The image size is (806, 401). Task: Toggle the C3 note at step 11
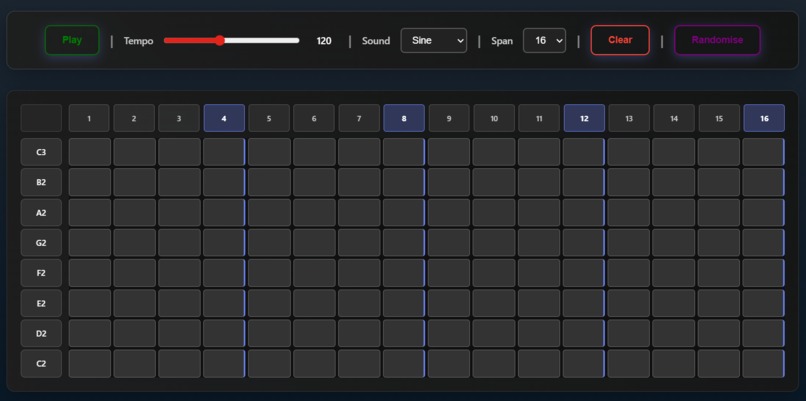coord(539,152)
